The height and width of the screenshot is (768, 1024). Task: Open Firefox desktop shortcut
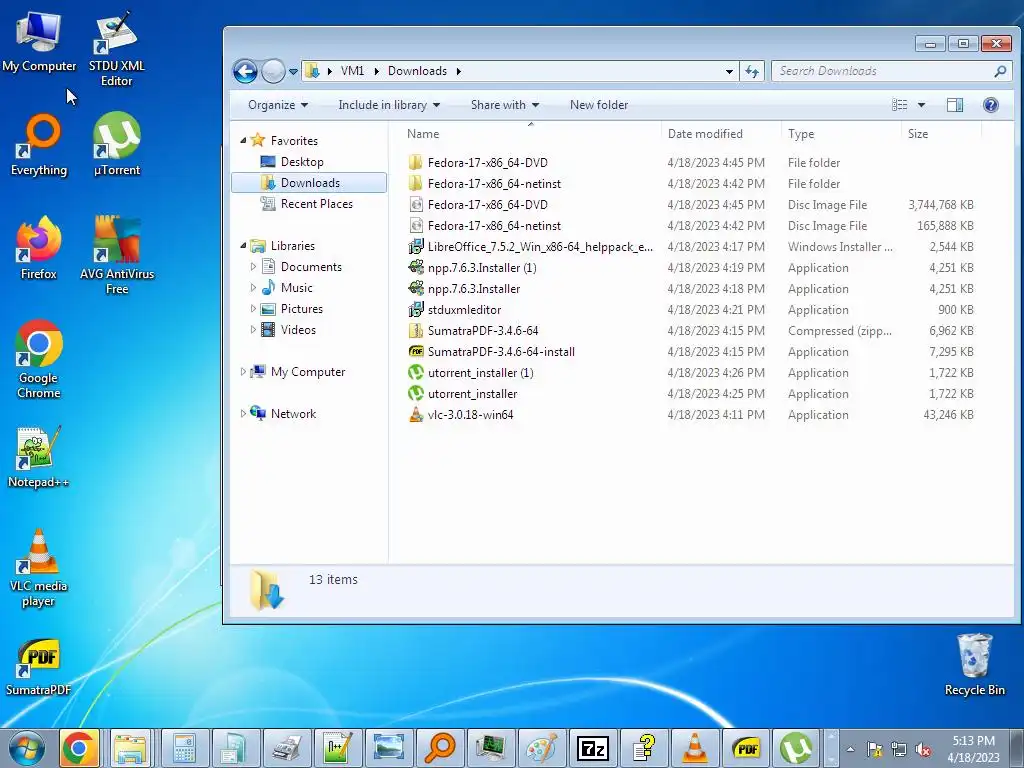[x=39, y=248]
